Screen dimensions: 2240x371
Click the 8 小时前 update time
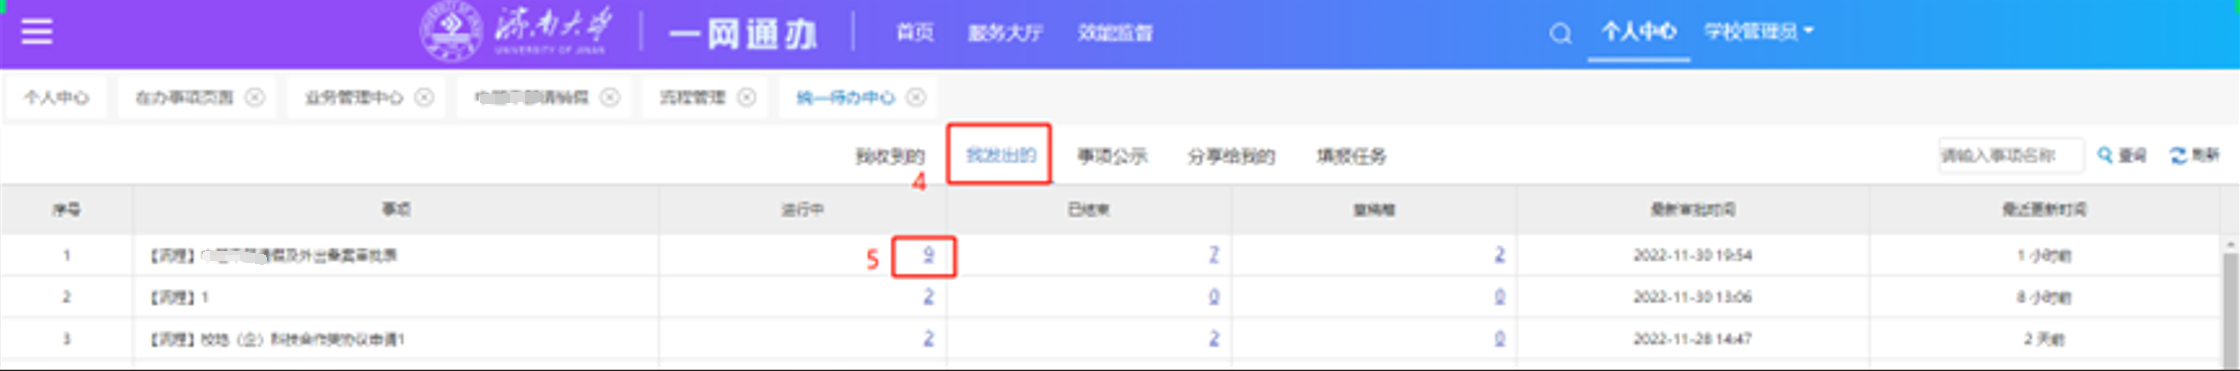(x=2044, y=297)
